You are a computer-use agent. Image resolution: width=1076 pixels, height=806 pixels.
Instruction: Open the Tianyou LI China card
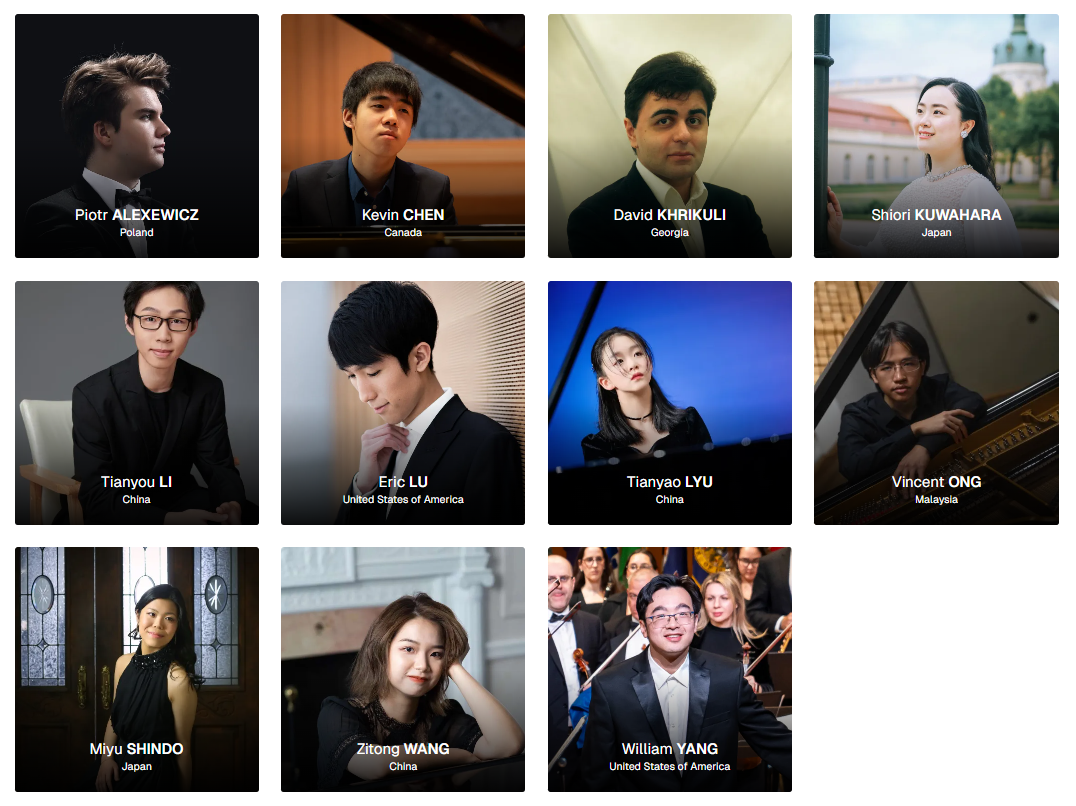coord(137,403)
